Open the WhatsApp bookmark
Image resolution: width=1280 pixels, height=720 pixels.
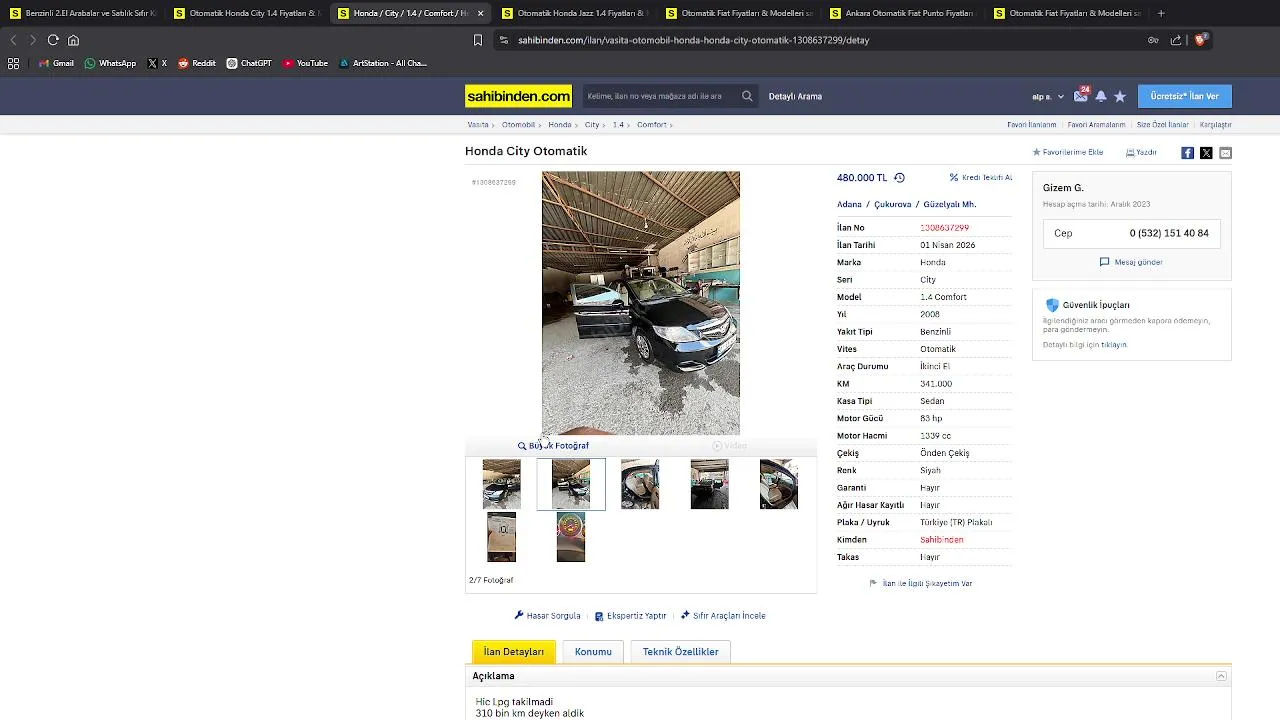110,63
